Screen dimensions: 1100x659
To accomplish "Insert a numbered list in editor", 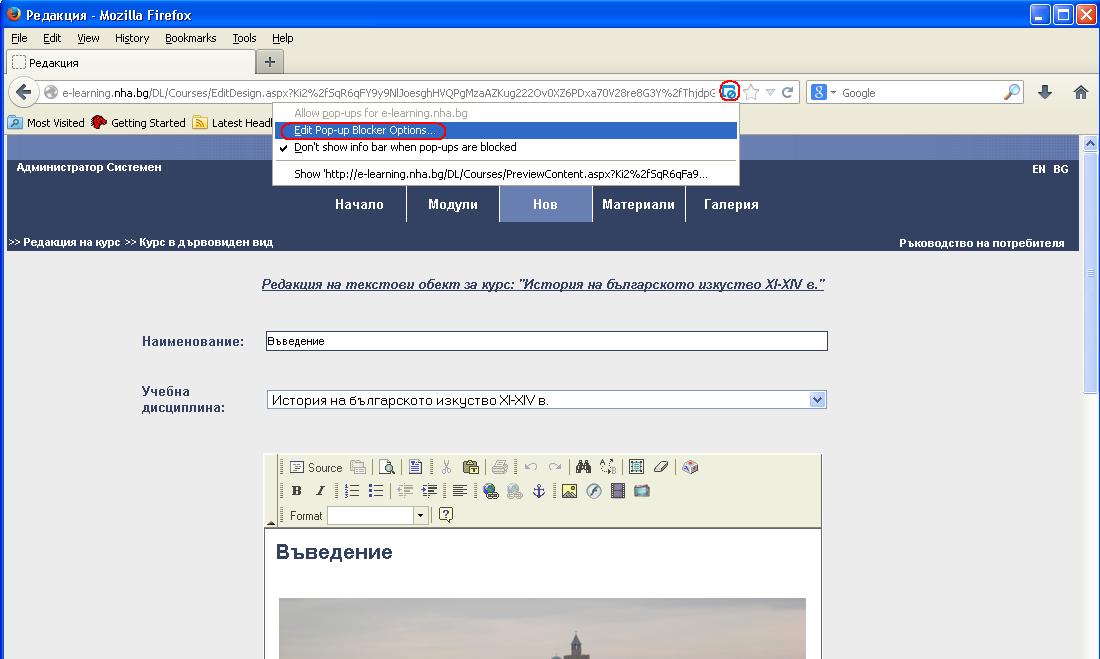I will click(x=352, y=491).
